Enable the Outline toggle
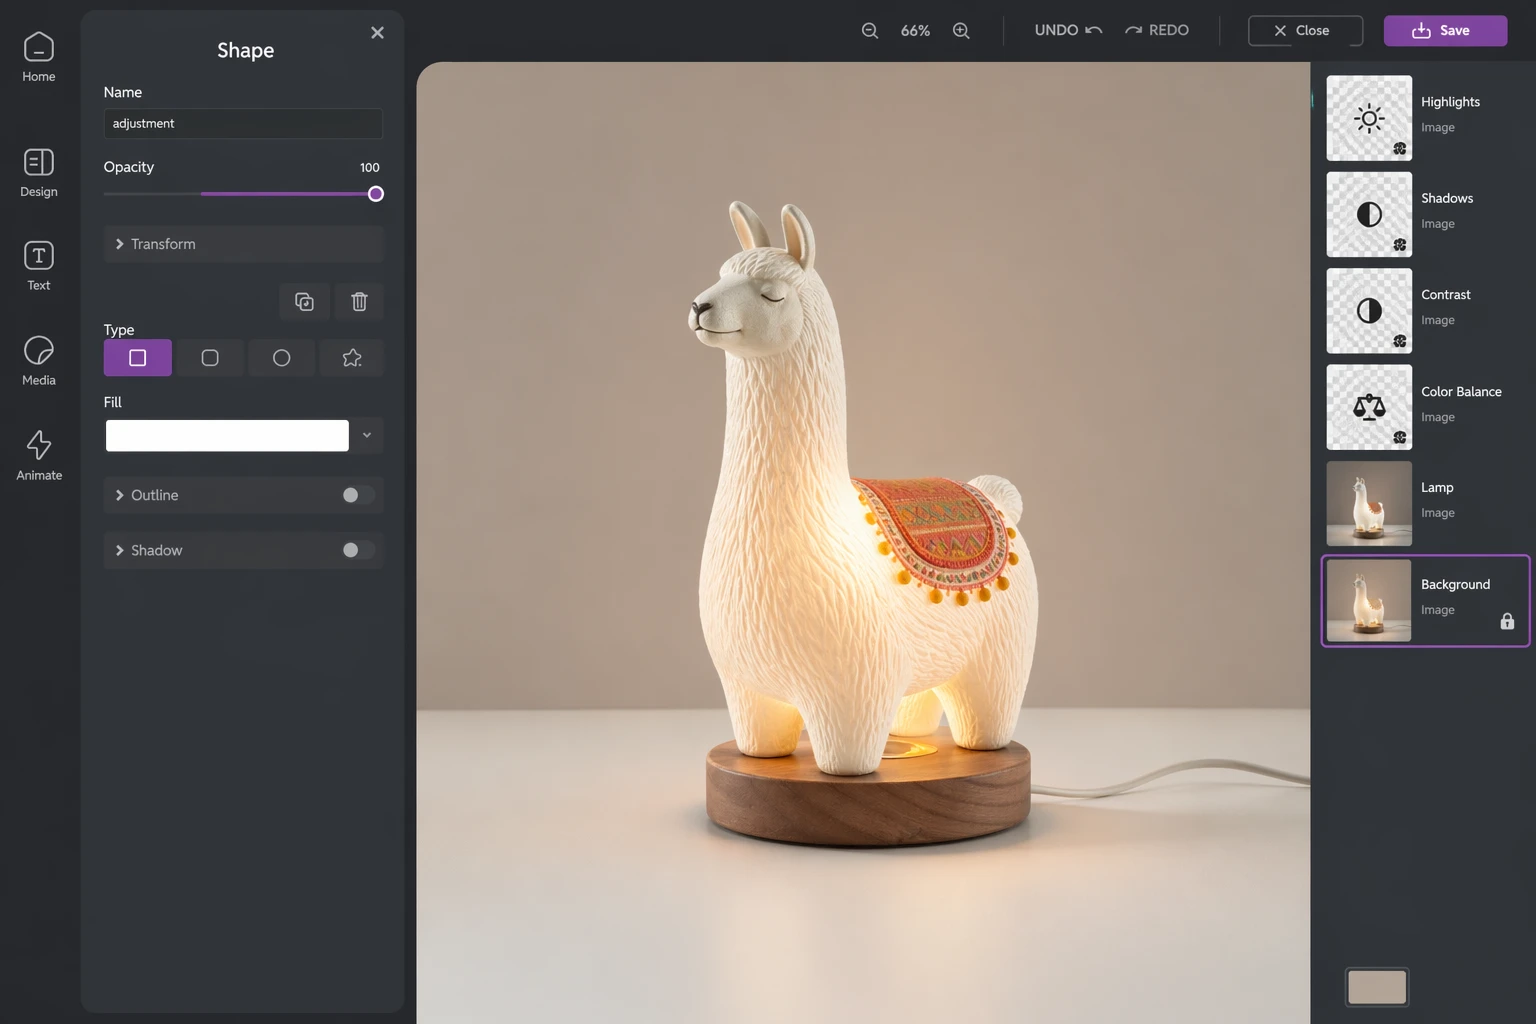The height and width of the screenshot is (1024, 1536). [x=357, y=495]
